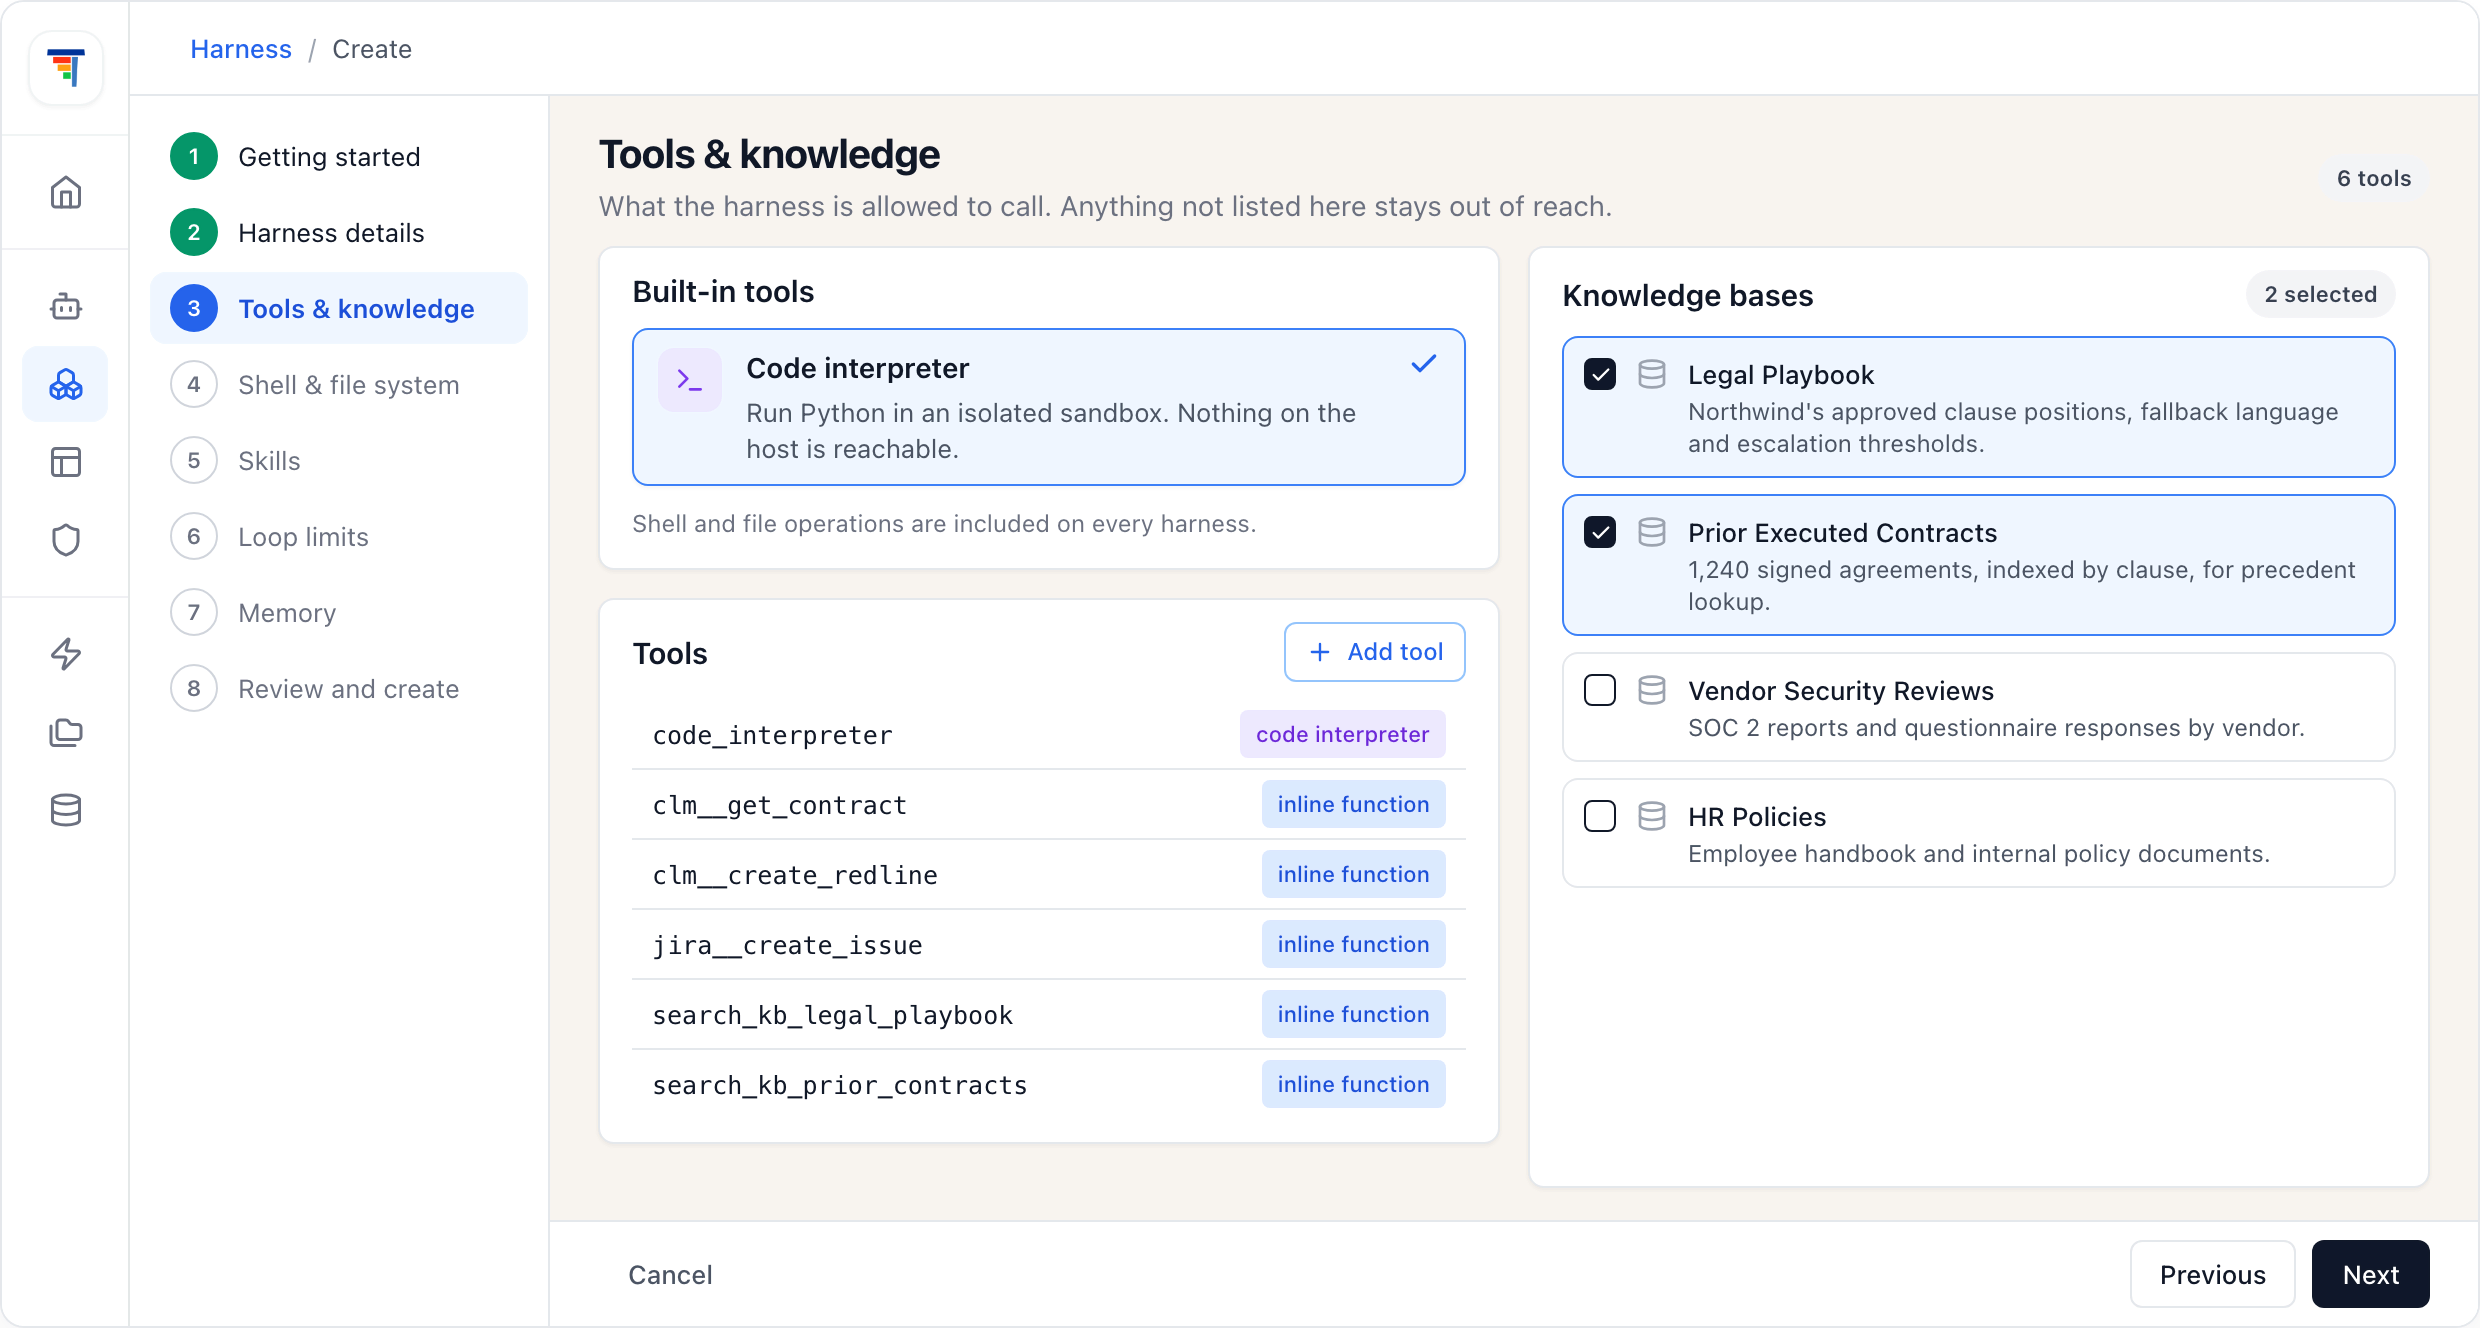The width and height of the screenshot is (2480, 1328).
Task: Open the layout panel icon in sidebar
Action: 66,462
